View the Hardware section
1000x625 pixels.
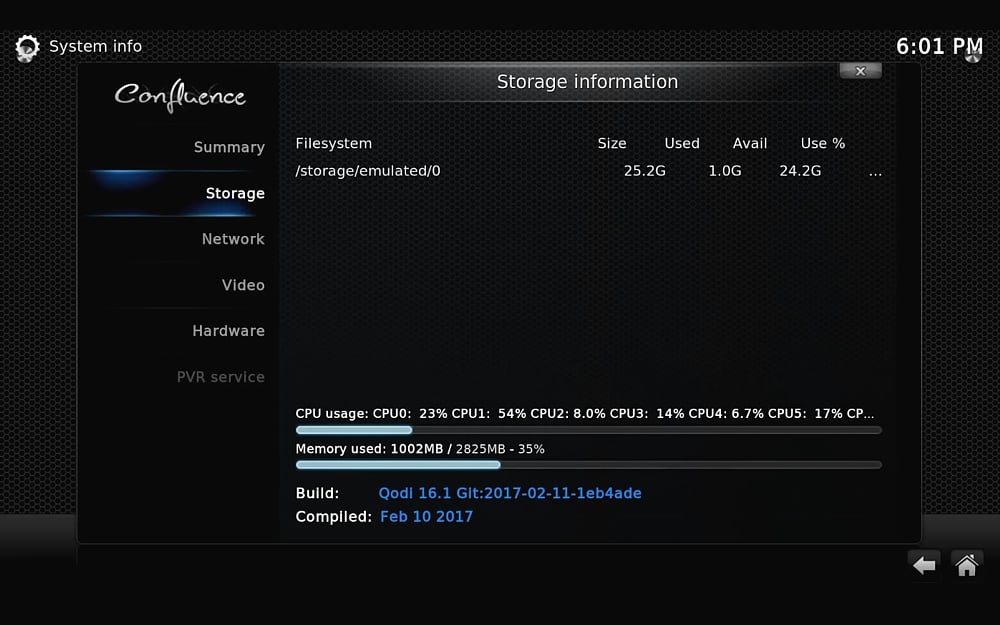[229, 330]
